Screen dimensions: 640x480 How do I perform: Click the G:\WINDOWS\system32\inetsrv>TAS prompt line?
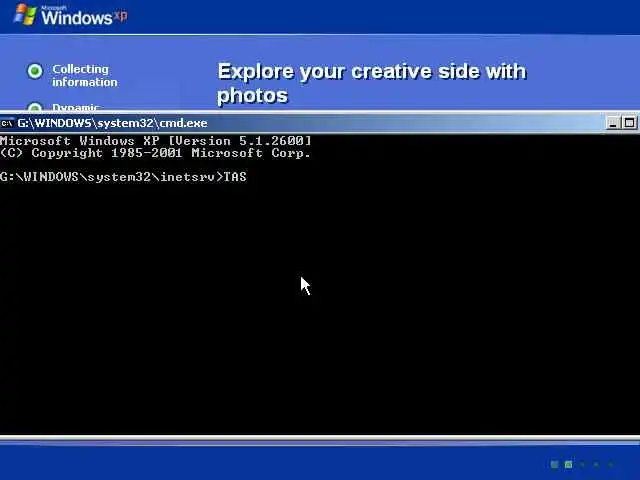point(123,177)
